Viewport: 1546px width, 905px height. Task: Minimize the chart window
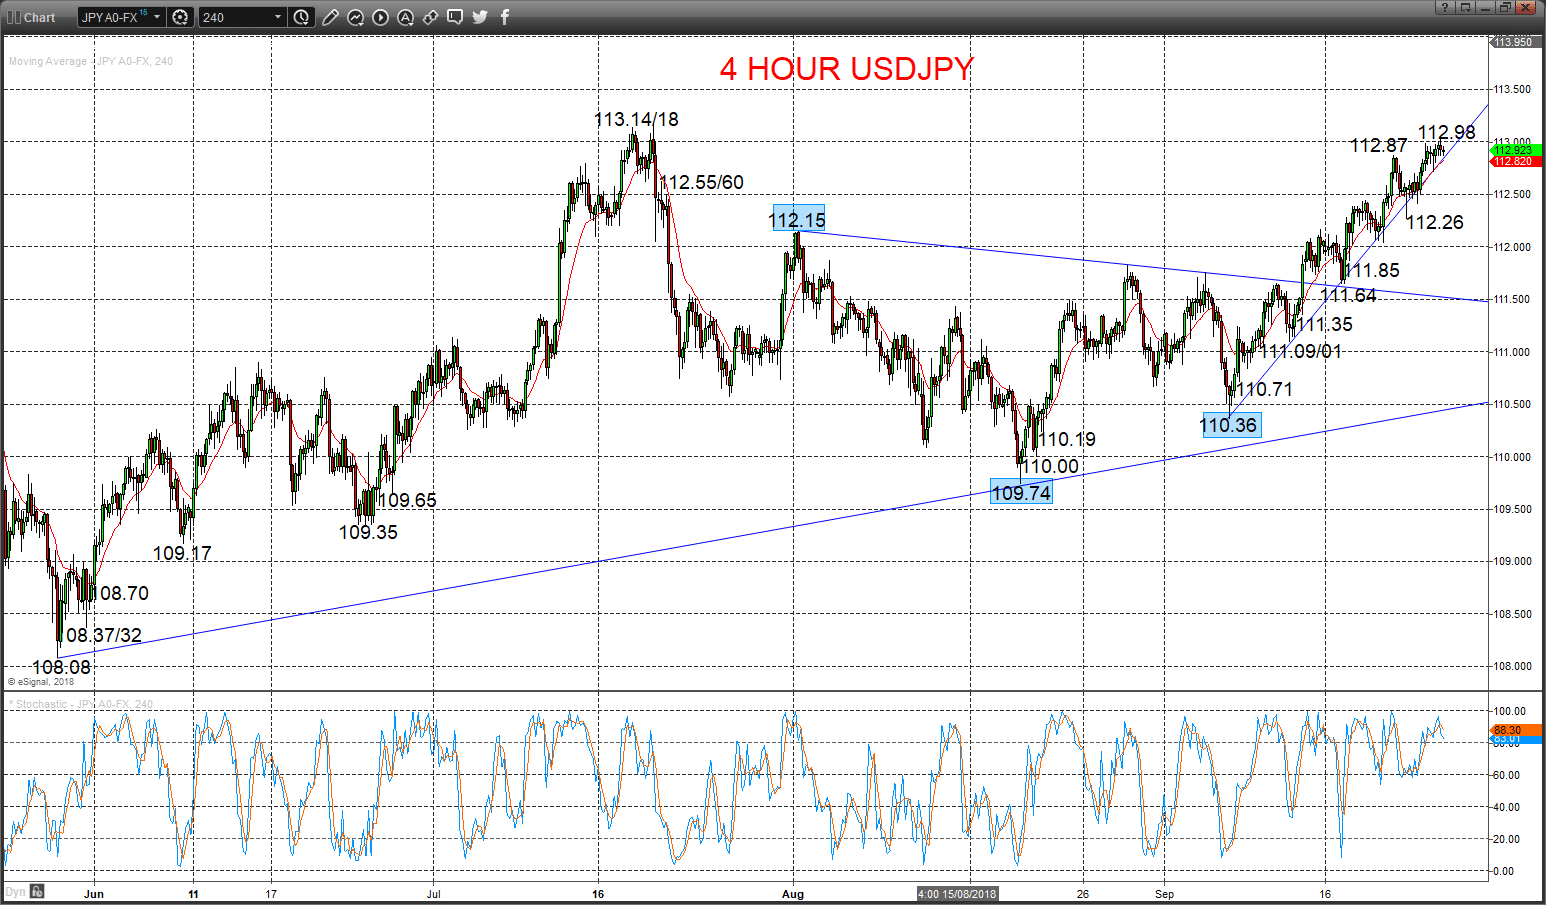tap(1486, 7)
